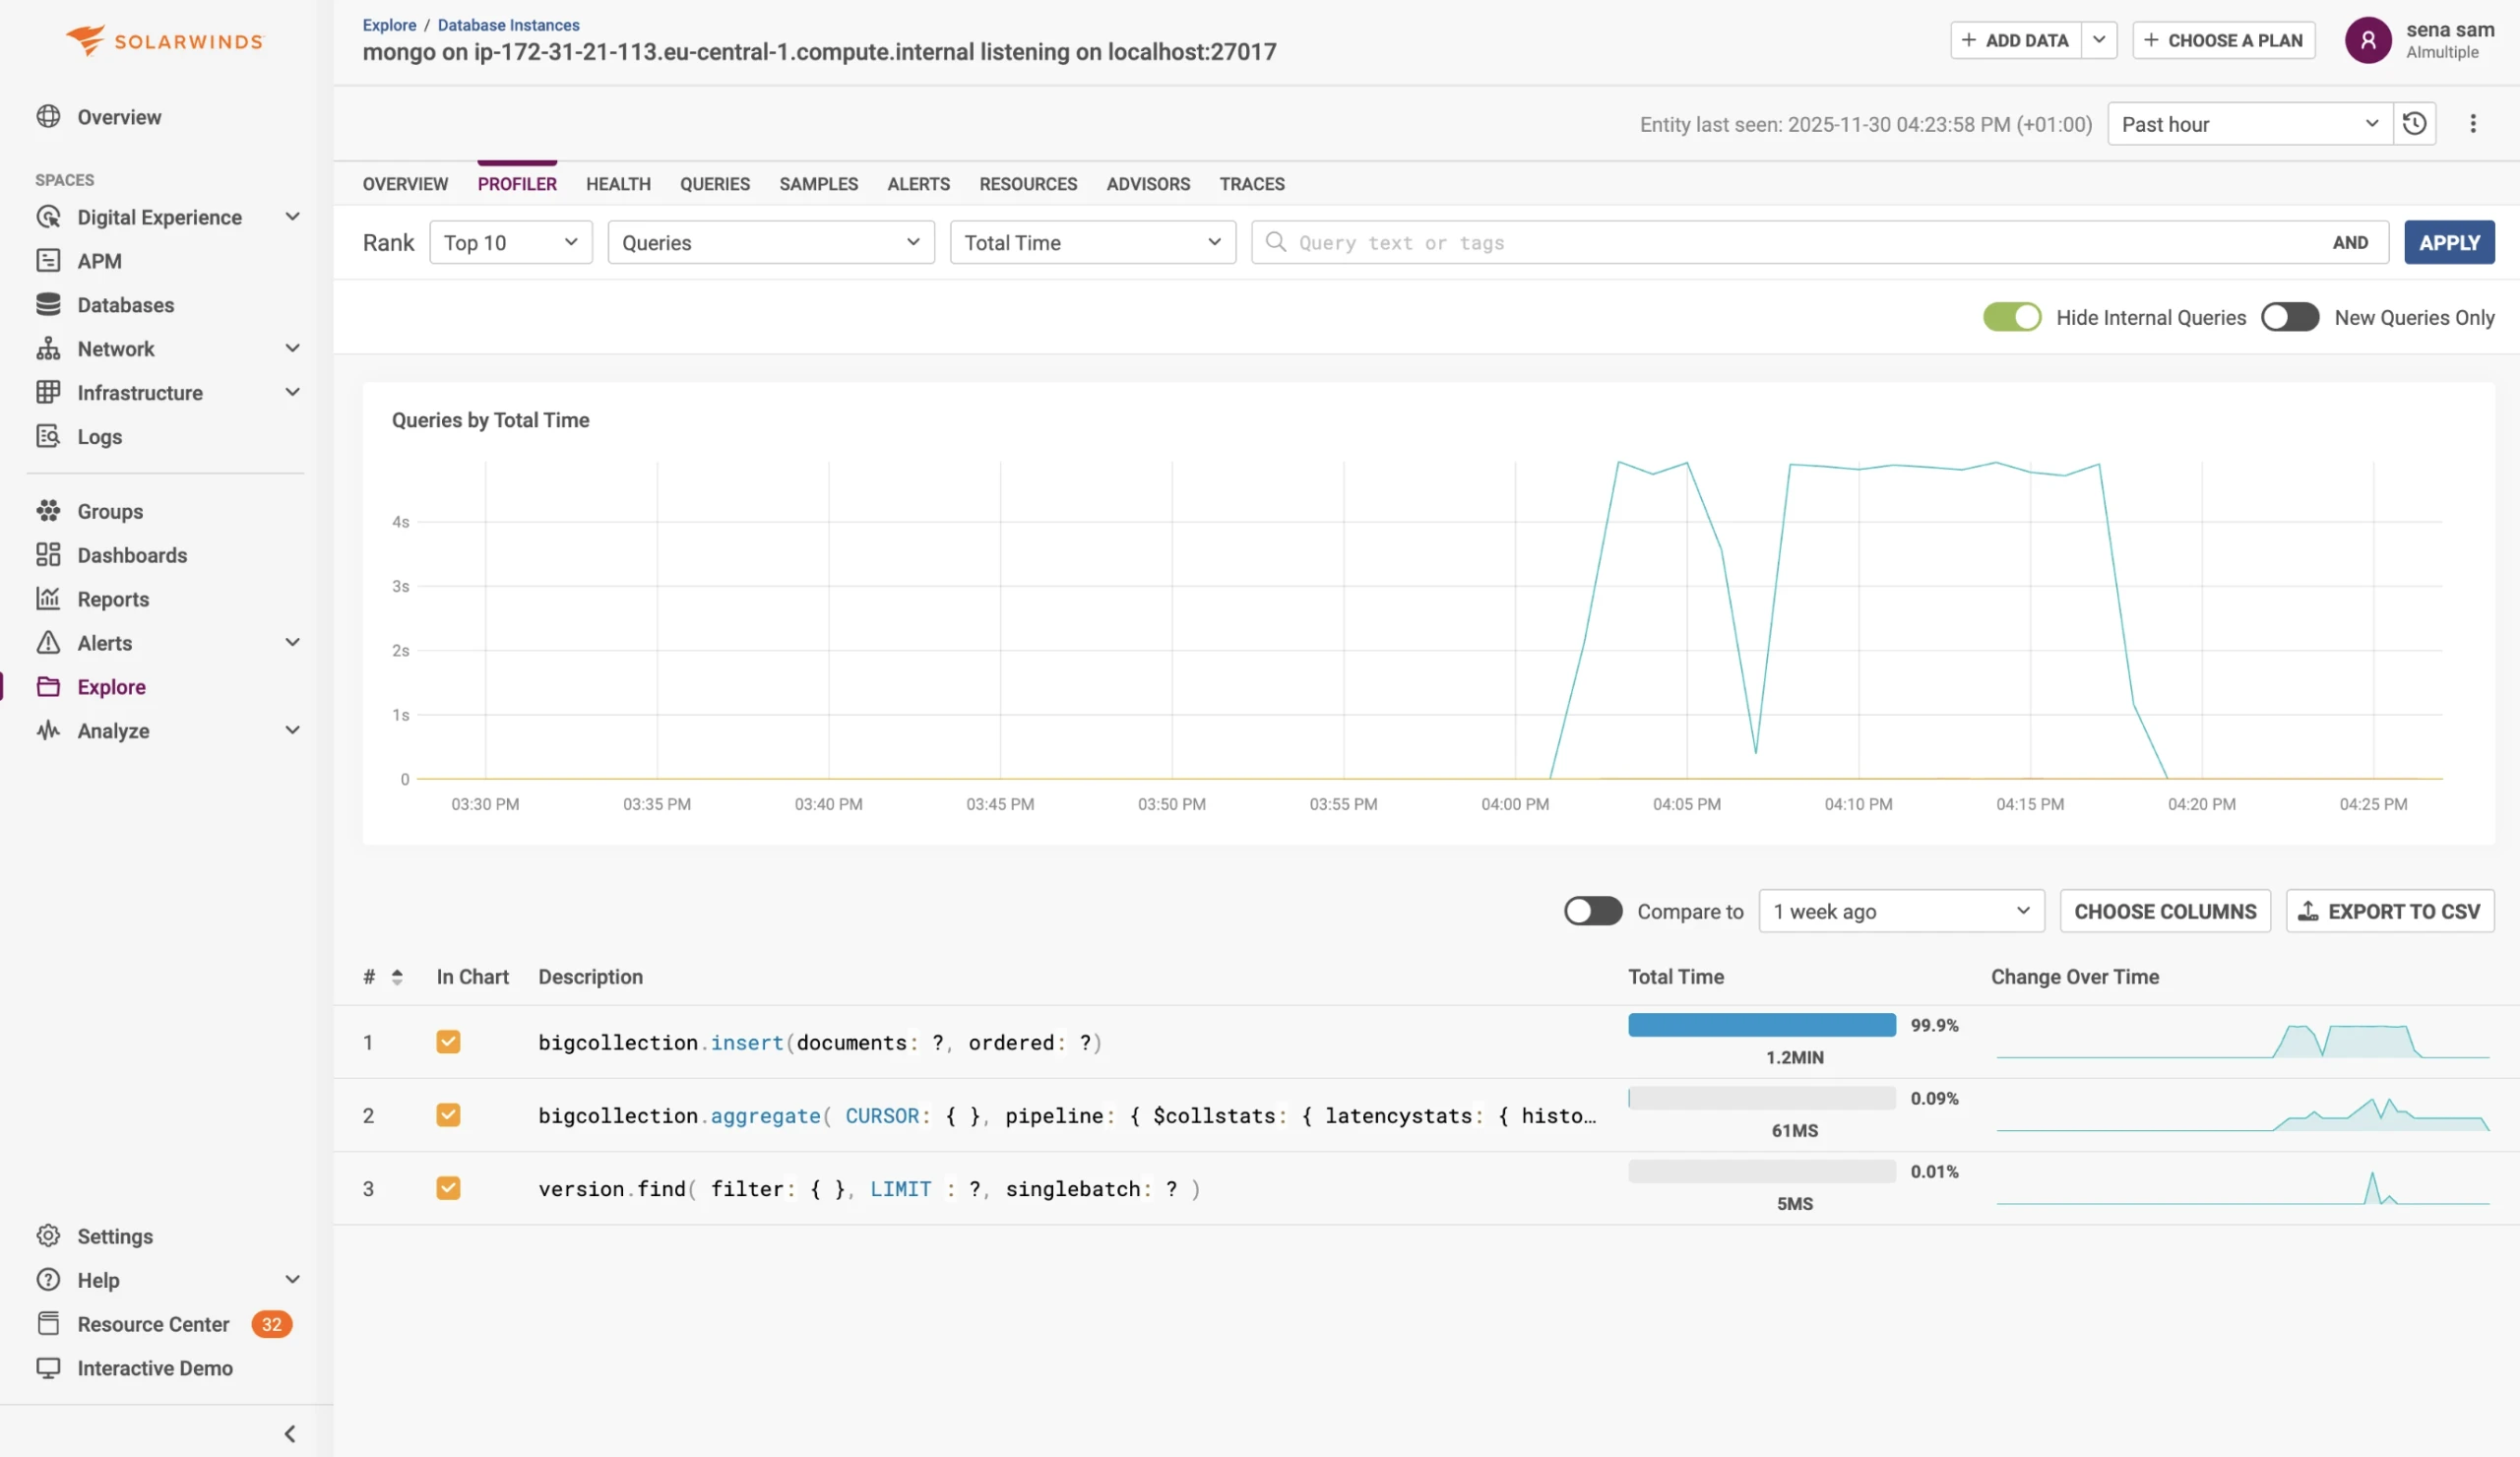This screenshot has width=2520, height=1457.
Task: Click the 99.9% Total Time bar
Action: pos(1762,1025)
